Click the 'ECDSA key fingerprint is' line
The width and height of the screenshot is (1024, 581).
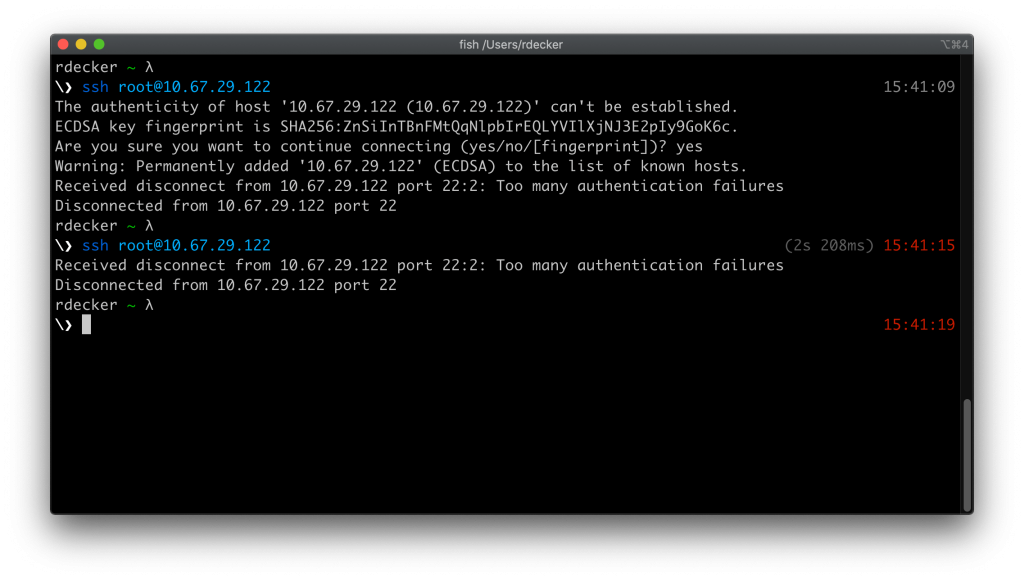point(396,127)
